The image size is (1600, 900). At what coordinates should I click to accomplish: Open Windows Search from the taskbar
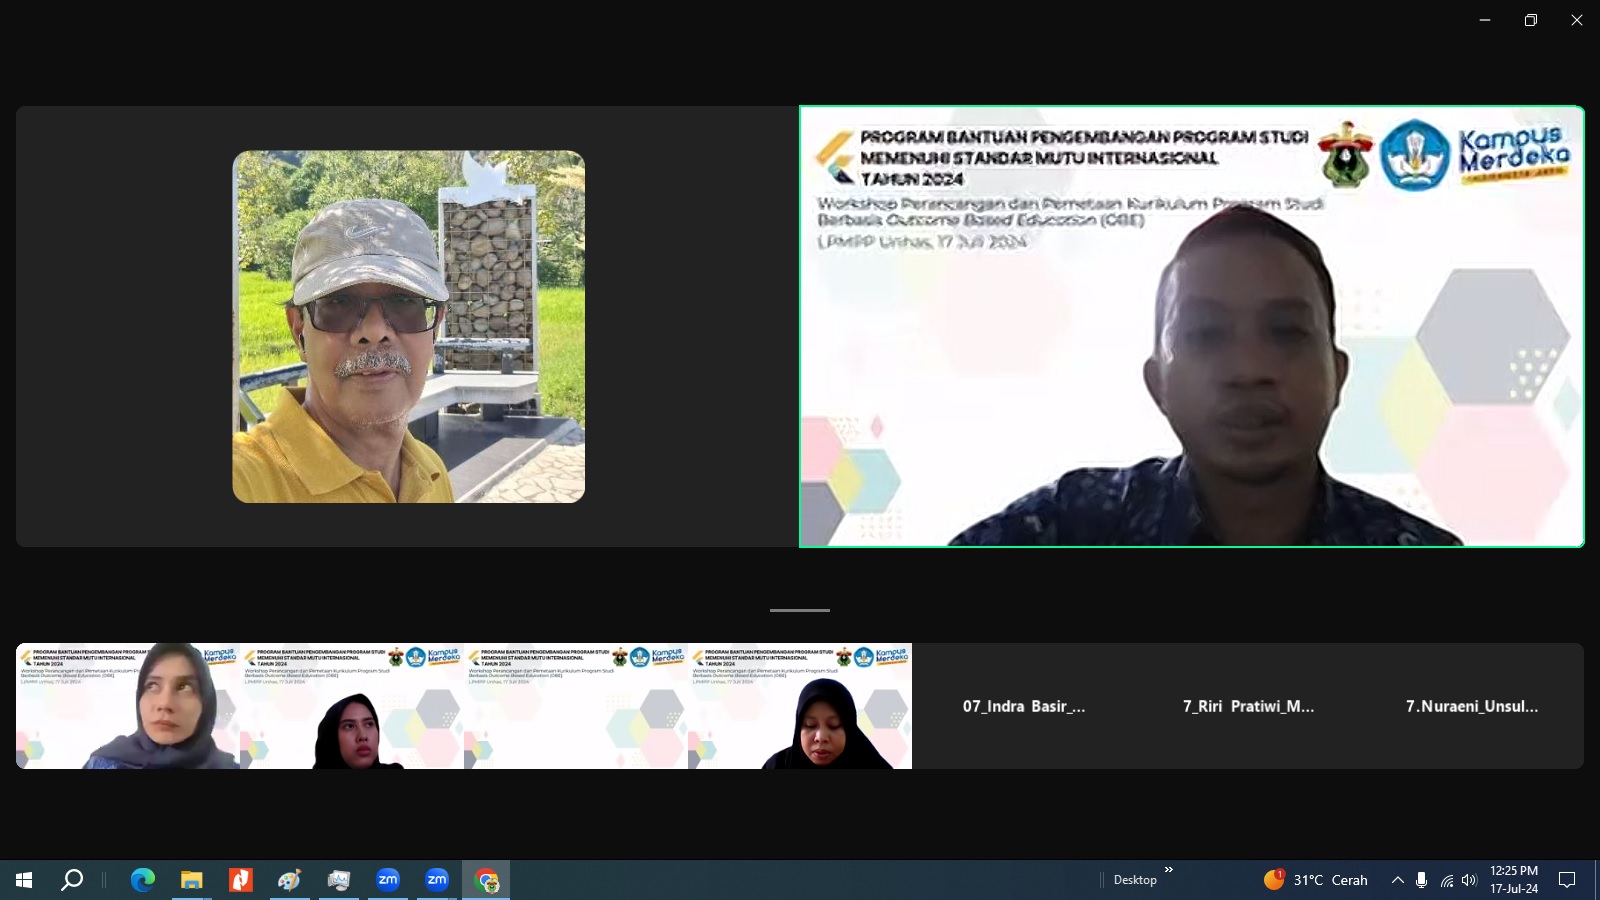pos(70,881)
